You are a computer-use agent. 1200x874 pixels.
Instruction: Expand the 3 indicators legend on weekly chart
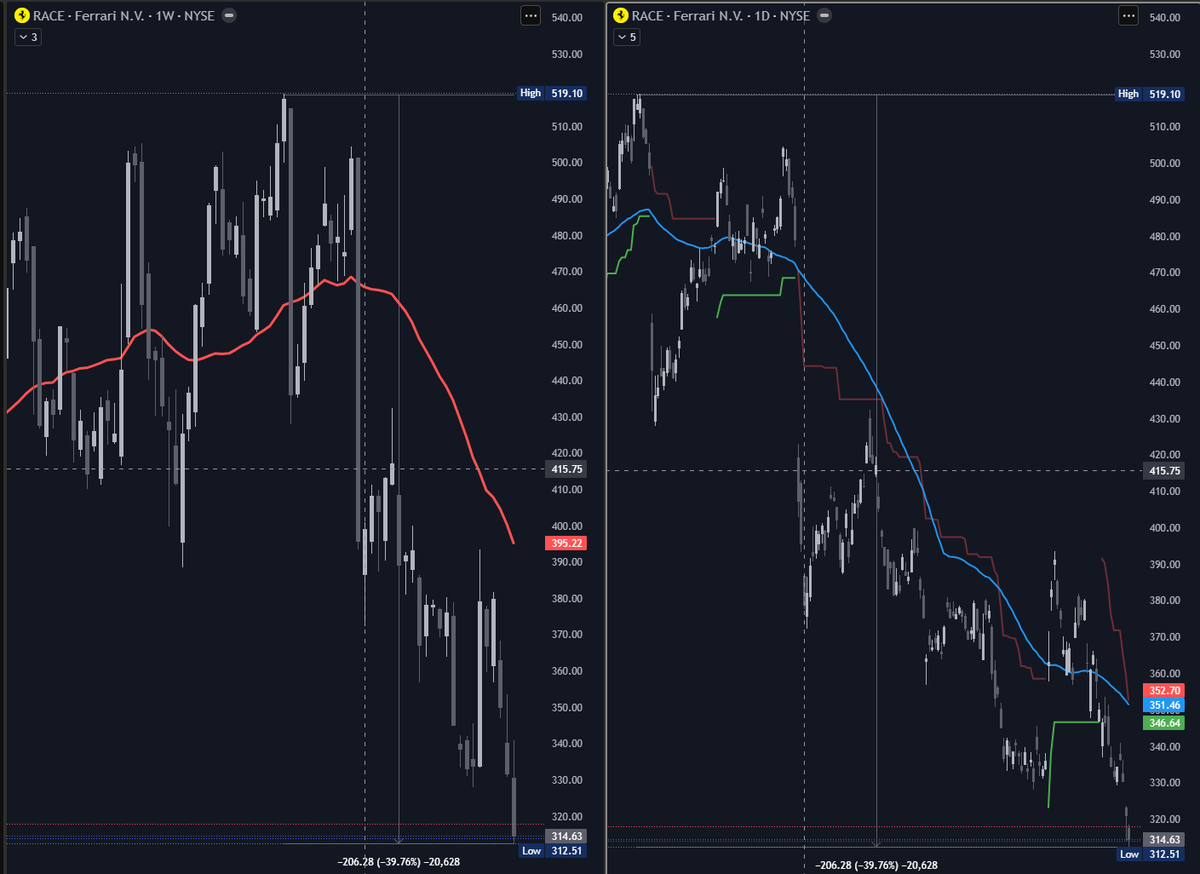pyautogui.click(x=28, y=37)
